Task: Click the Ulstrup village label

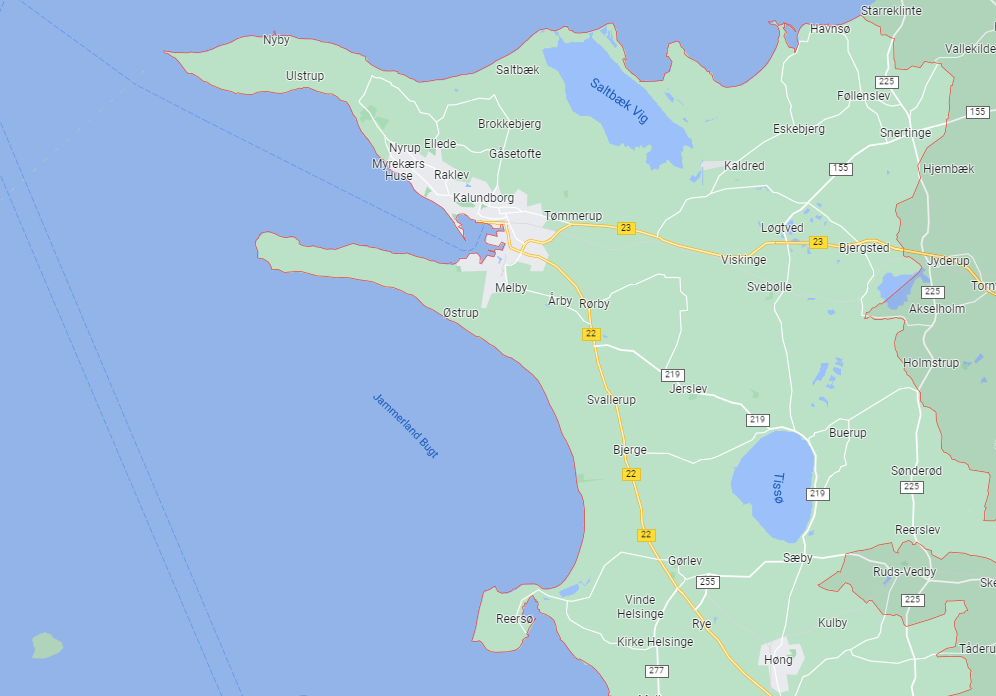Action: coord(305,76)
